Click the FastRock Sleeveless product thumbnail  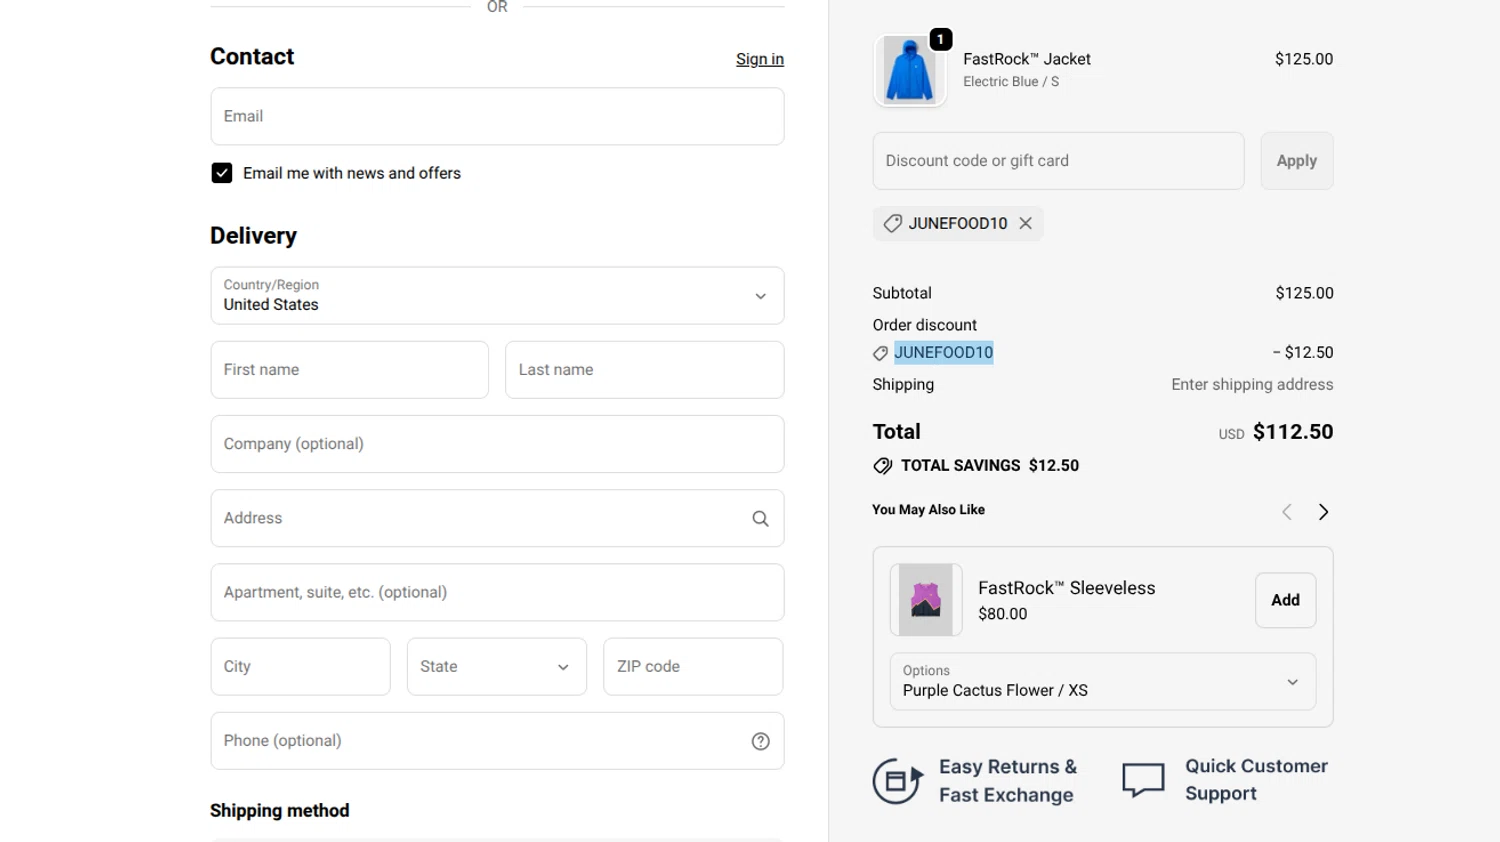[x=926, y=600]
